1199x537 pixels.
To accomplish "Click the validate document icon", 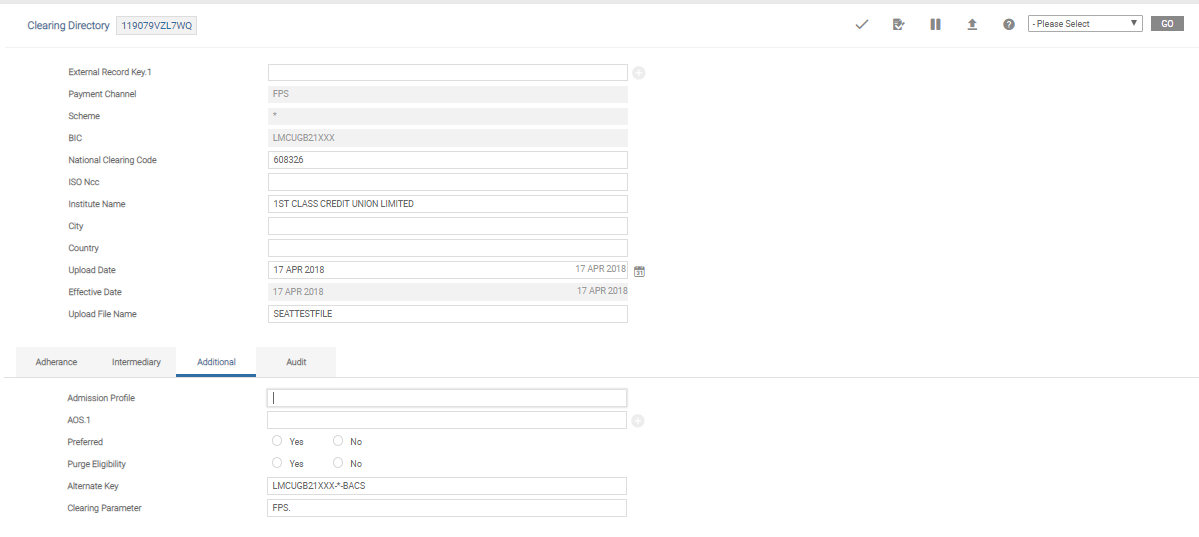I will (898, 24).
